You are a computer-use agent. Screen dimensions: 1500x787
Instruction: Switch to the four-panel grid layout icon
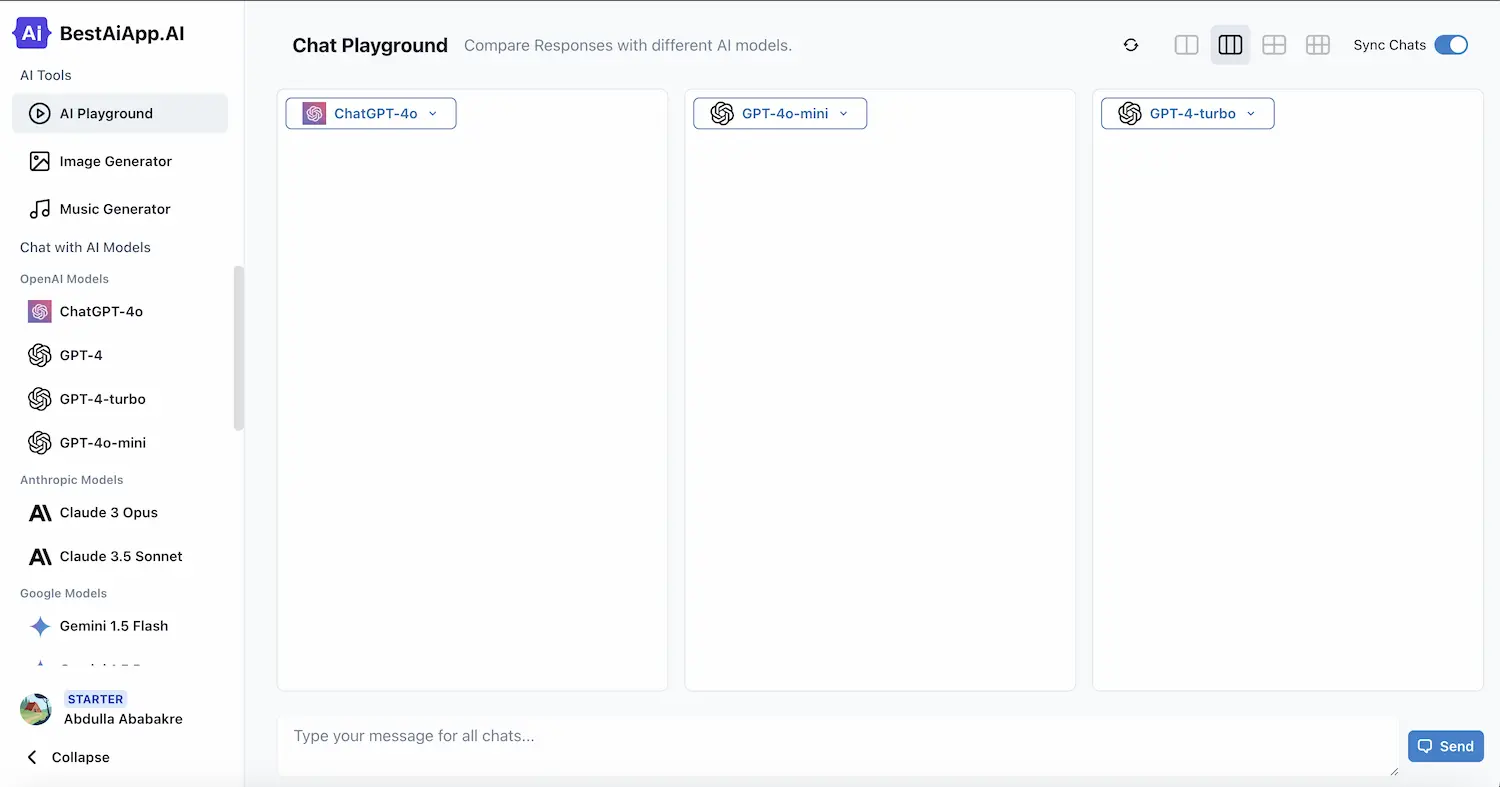[1274, 45]
